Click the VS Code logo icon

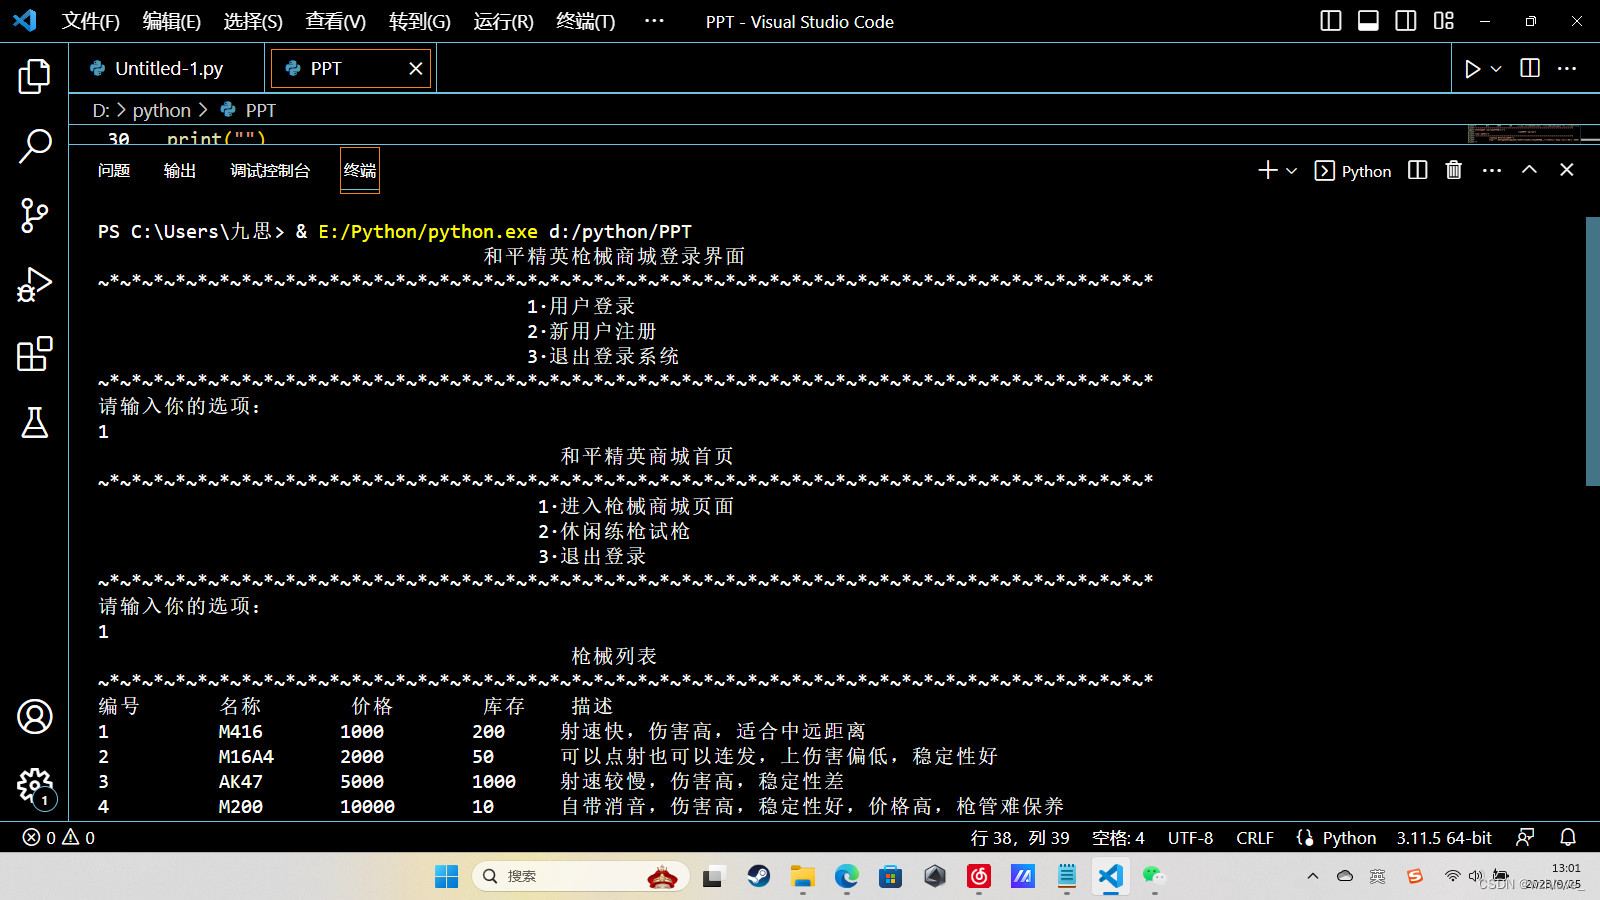25,20
